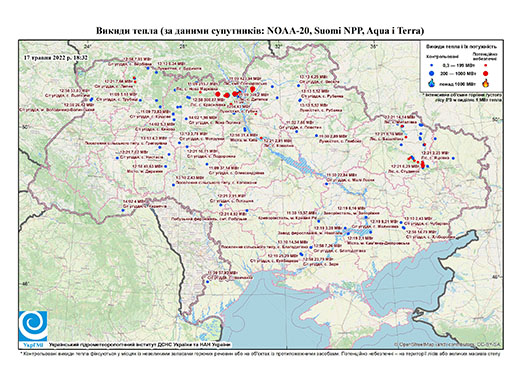
Task: Click the 36° longitude label
Action: pyautogui.click(x=375, y=46)
